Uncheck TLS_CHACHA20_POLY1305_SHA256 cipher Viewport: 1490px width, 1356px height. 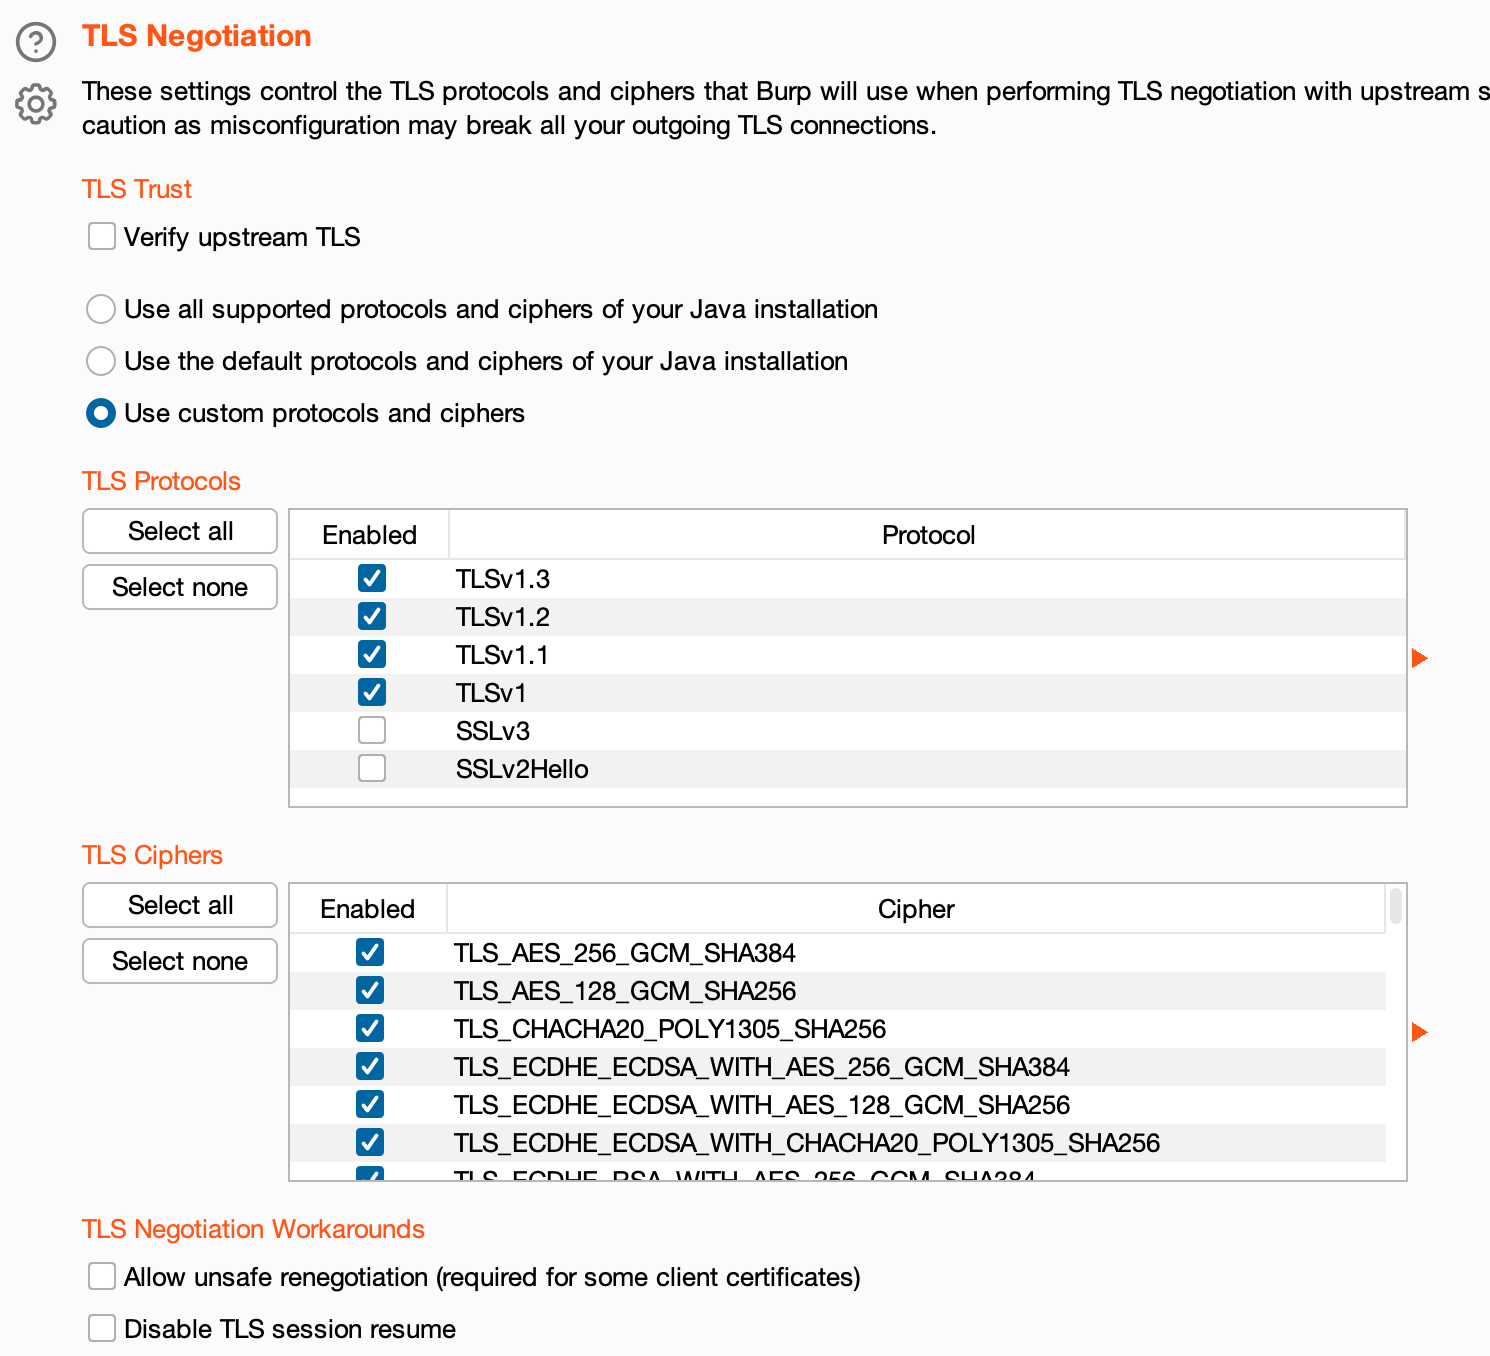pos(370,1029)
